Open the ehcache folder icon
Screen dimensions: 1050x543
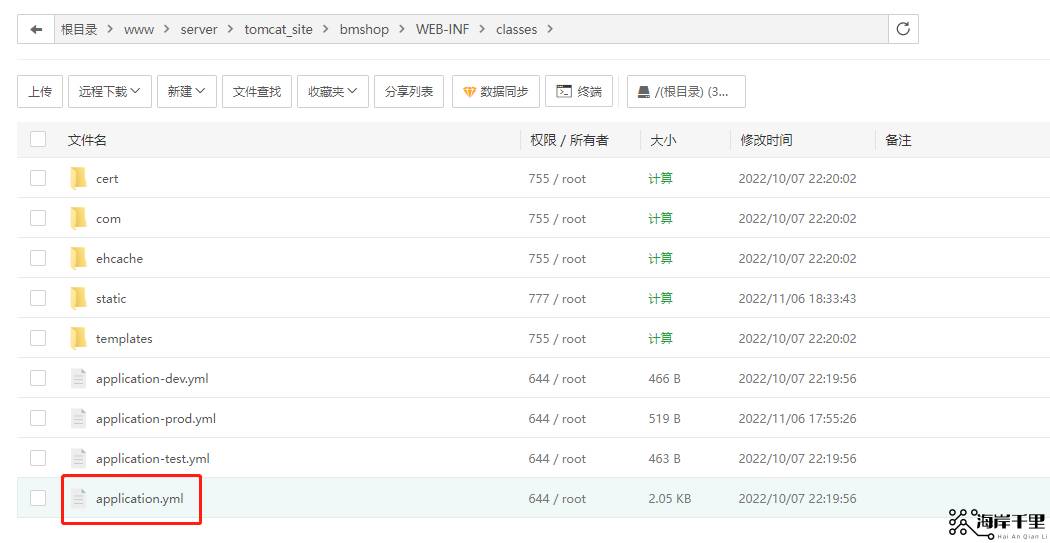(79, 259)
